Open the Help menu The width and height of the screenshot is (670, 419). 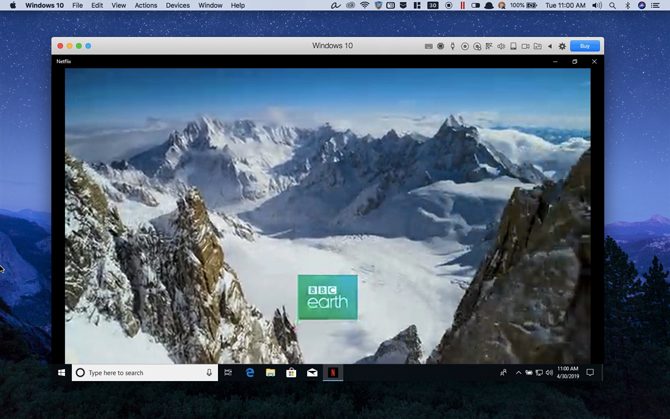pyautogui.click(x=238, y=5)
